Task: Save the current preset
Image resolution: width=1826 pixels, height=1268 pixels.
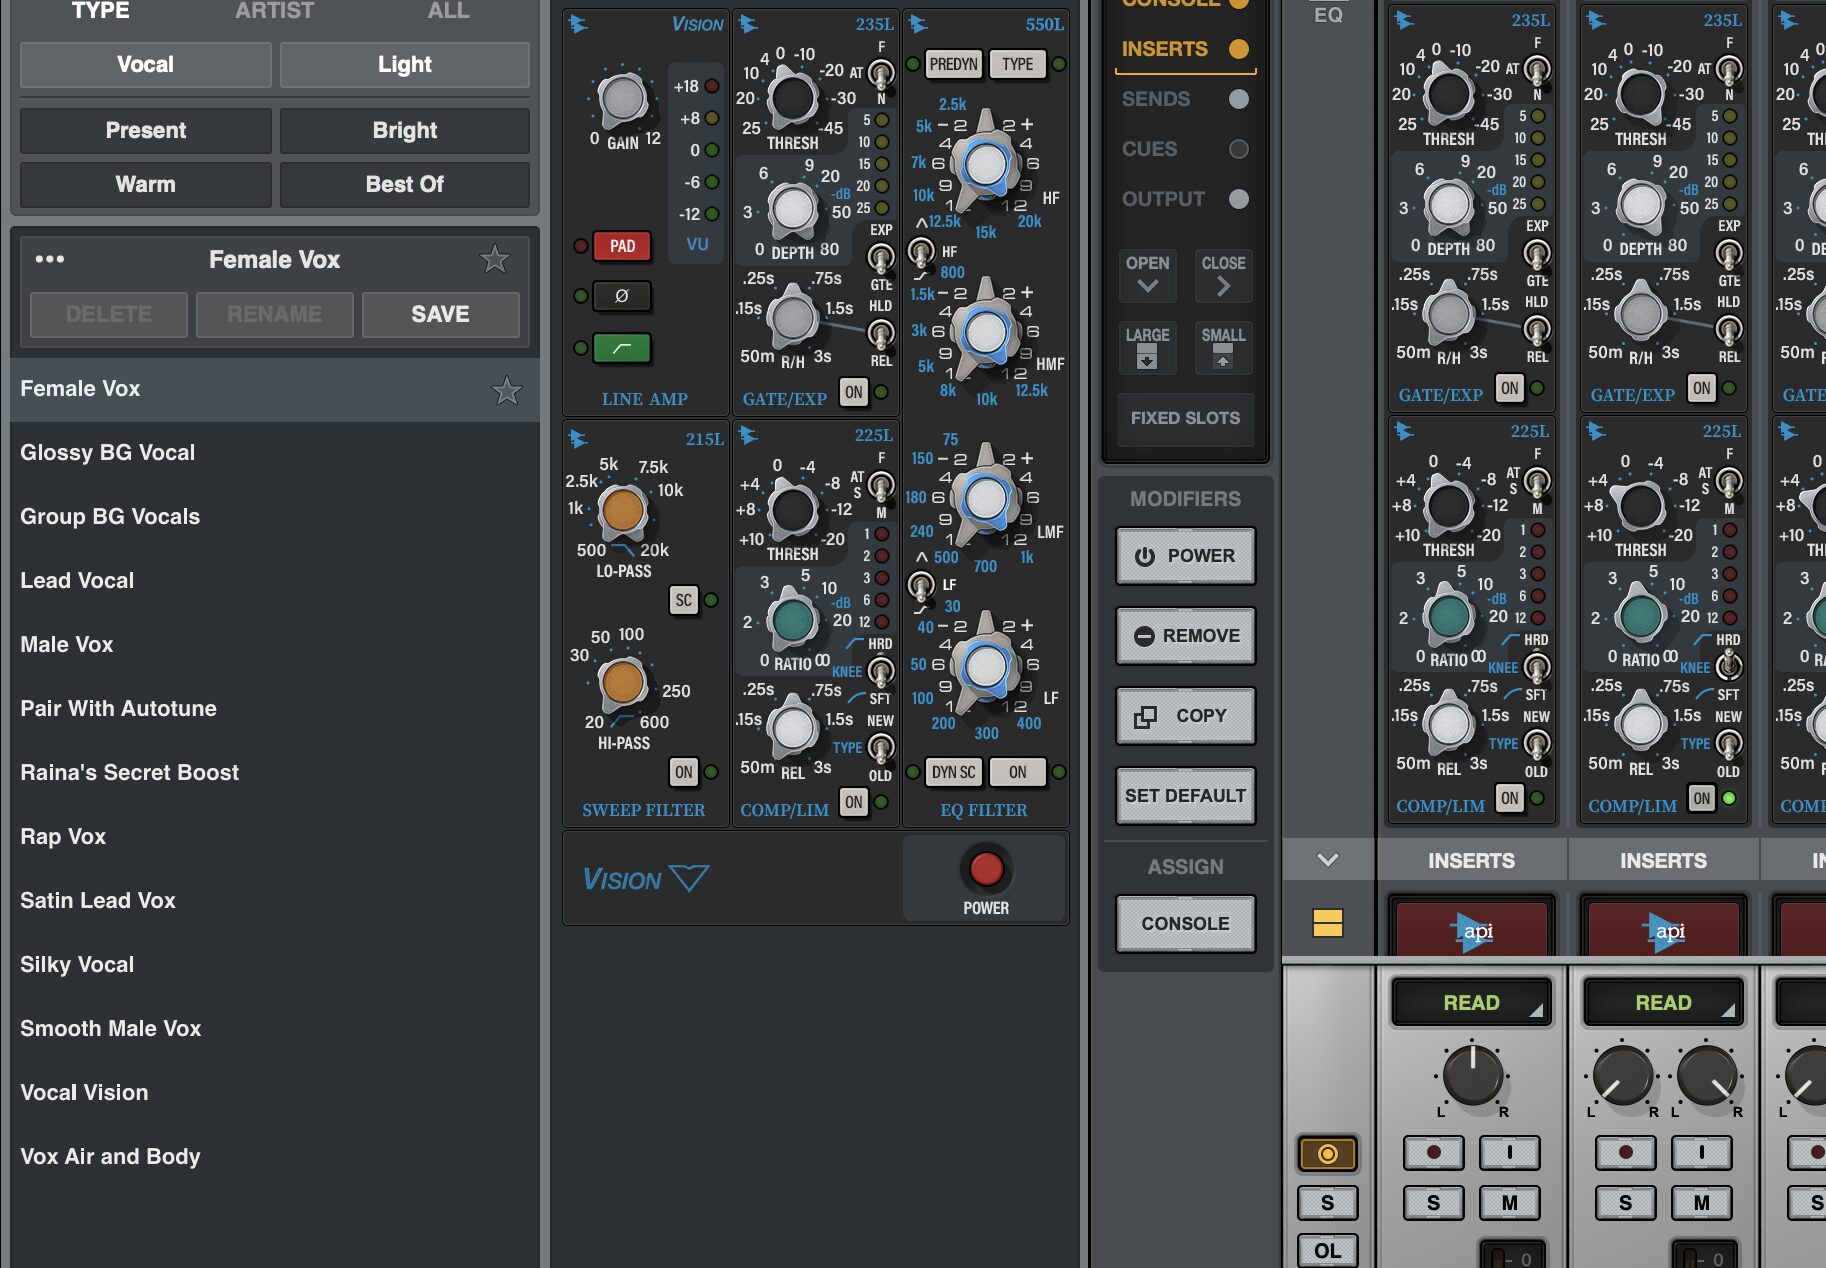Action: pos(440,314)
